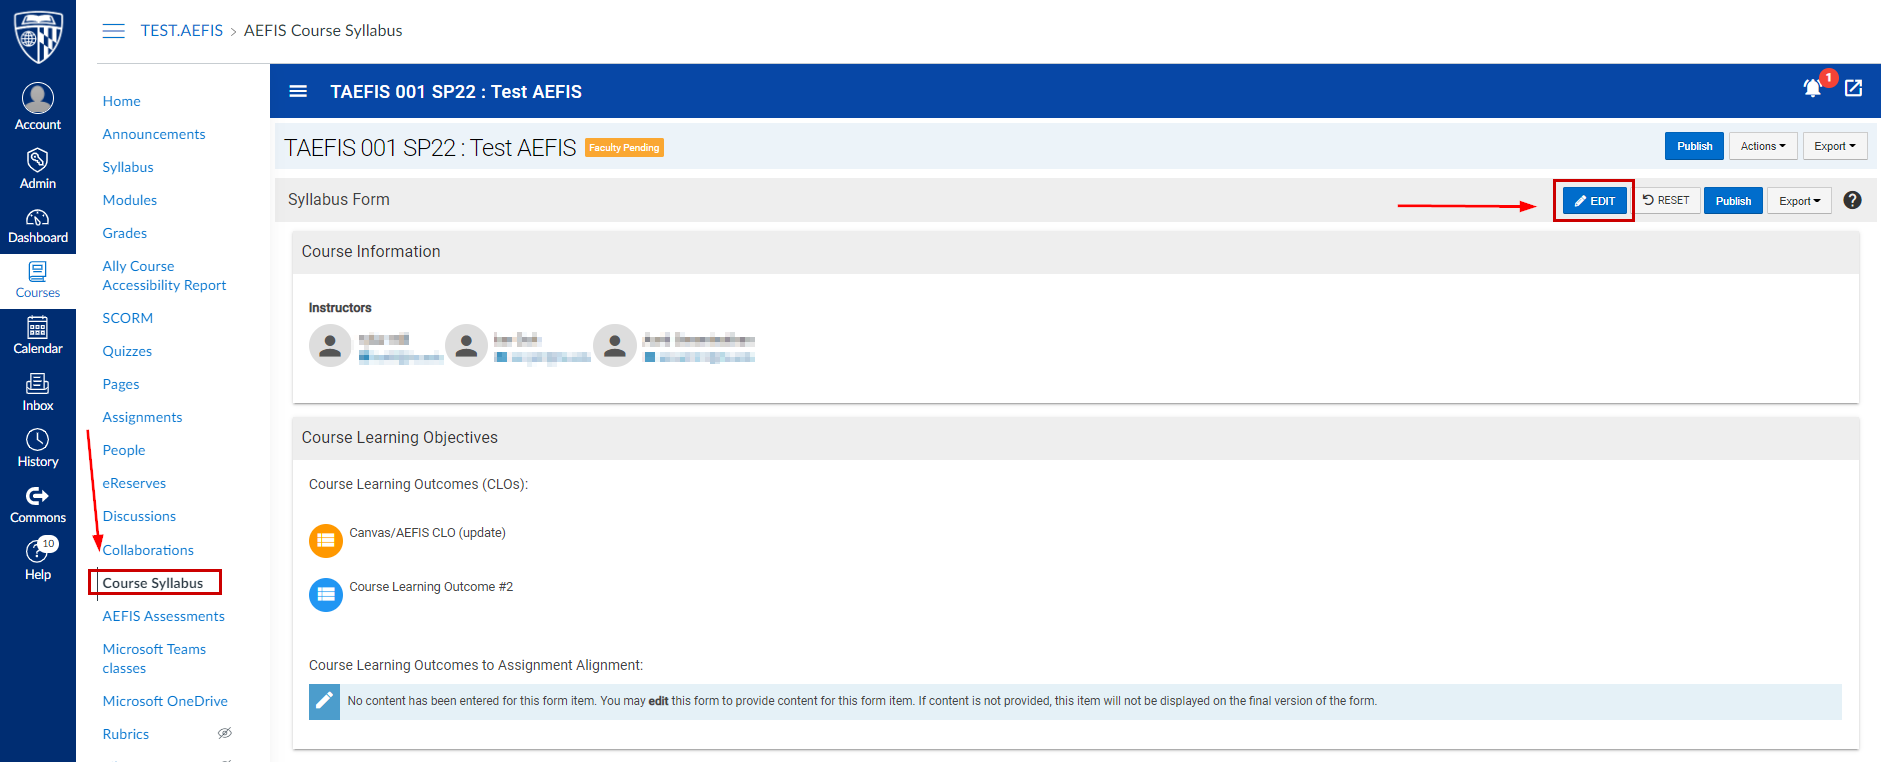Click the blue Course Learning Outcome #2 icon

[325, 595]
